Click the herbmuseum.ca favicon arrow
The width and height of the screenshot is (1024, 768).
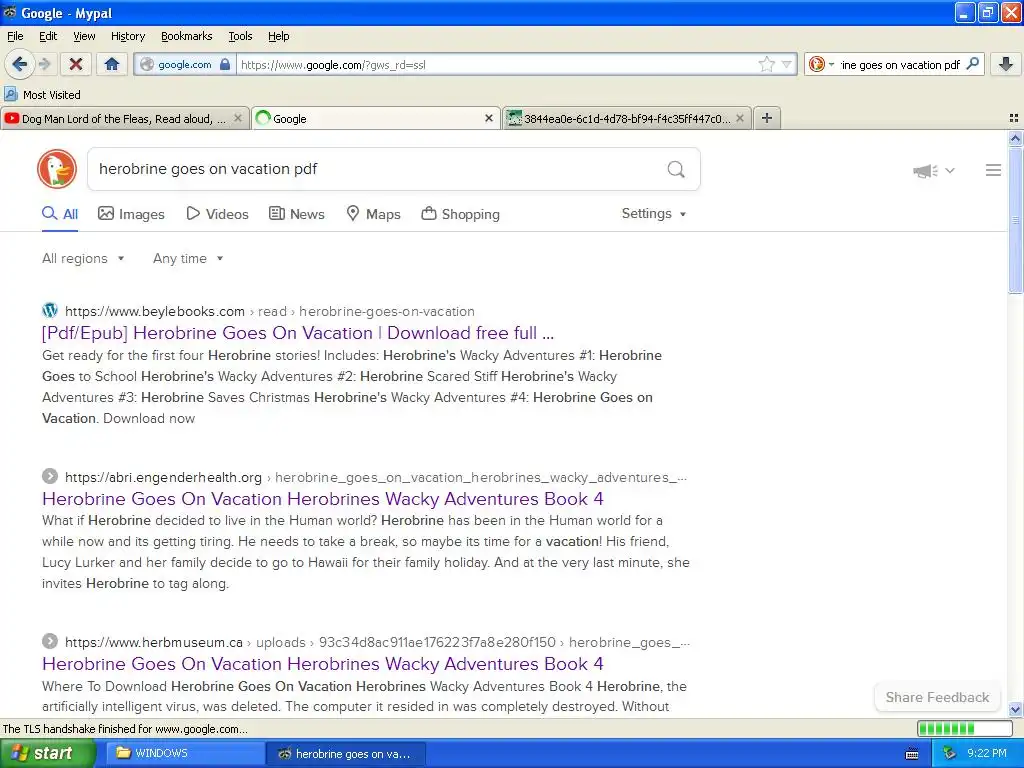point(50,641)
